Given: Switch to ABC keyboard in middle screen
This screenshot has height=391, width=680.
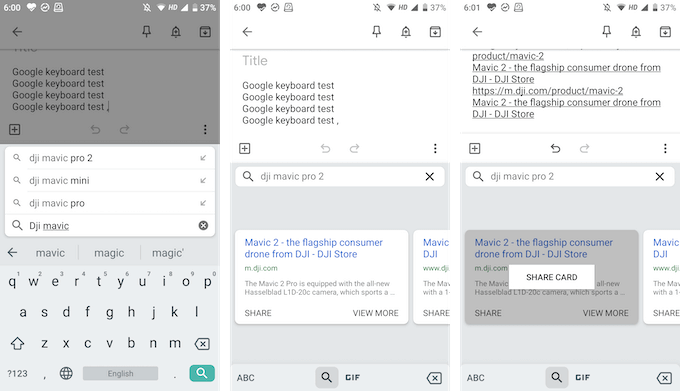Looking at the screenshot, I should (245, 378).
